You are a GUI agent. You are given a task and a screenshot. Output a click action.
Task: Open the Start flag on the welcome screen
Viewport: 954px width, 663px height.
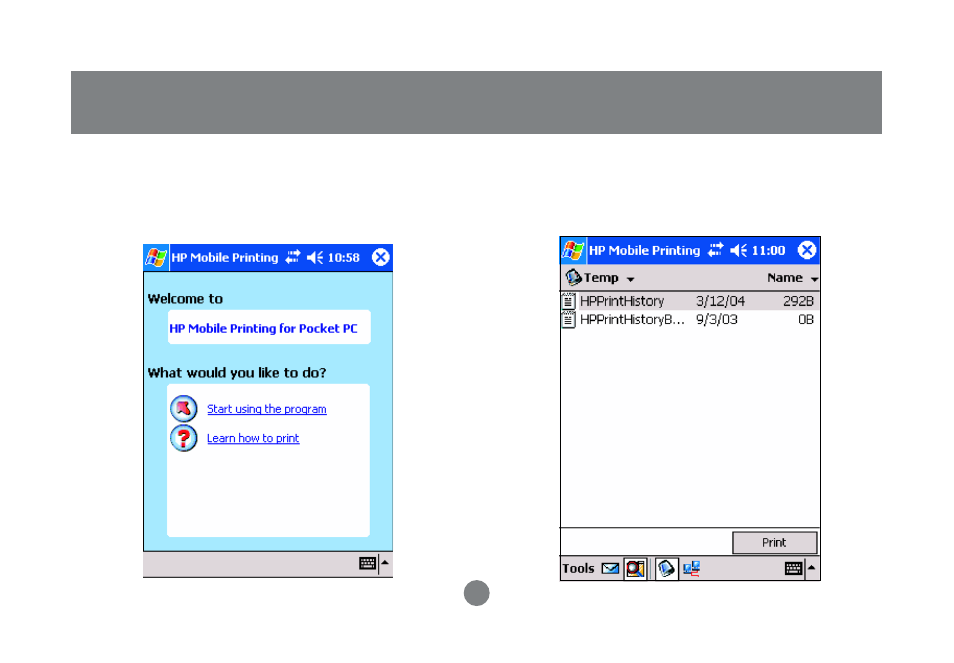[x=156, y=257]
